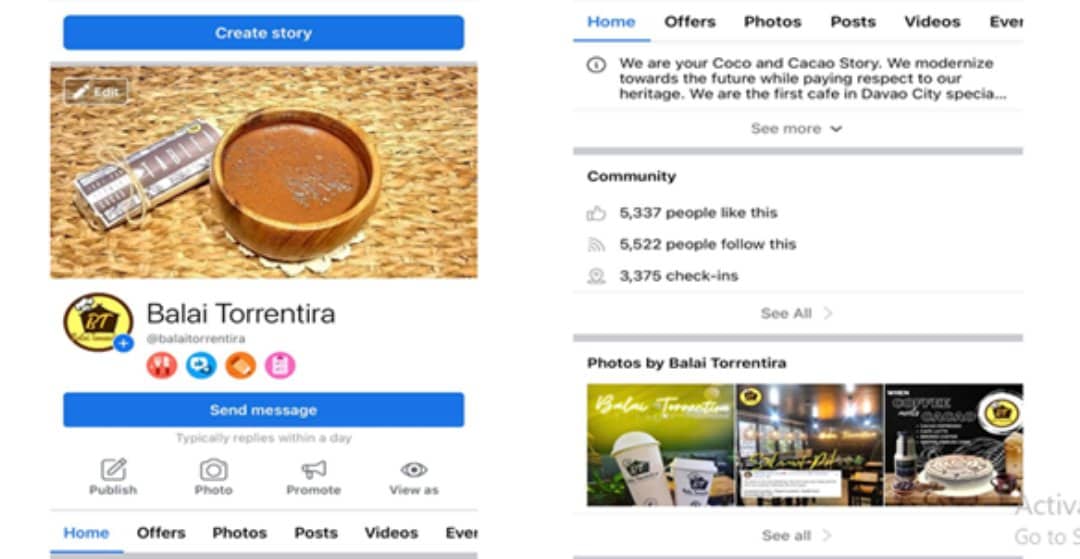Expand the description with See more

pyautogui.click(x=797, y=129)
